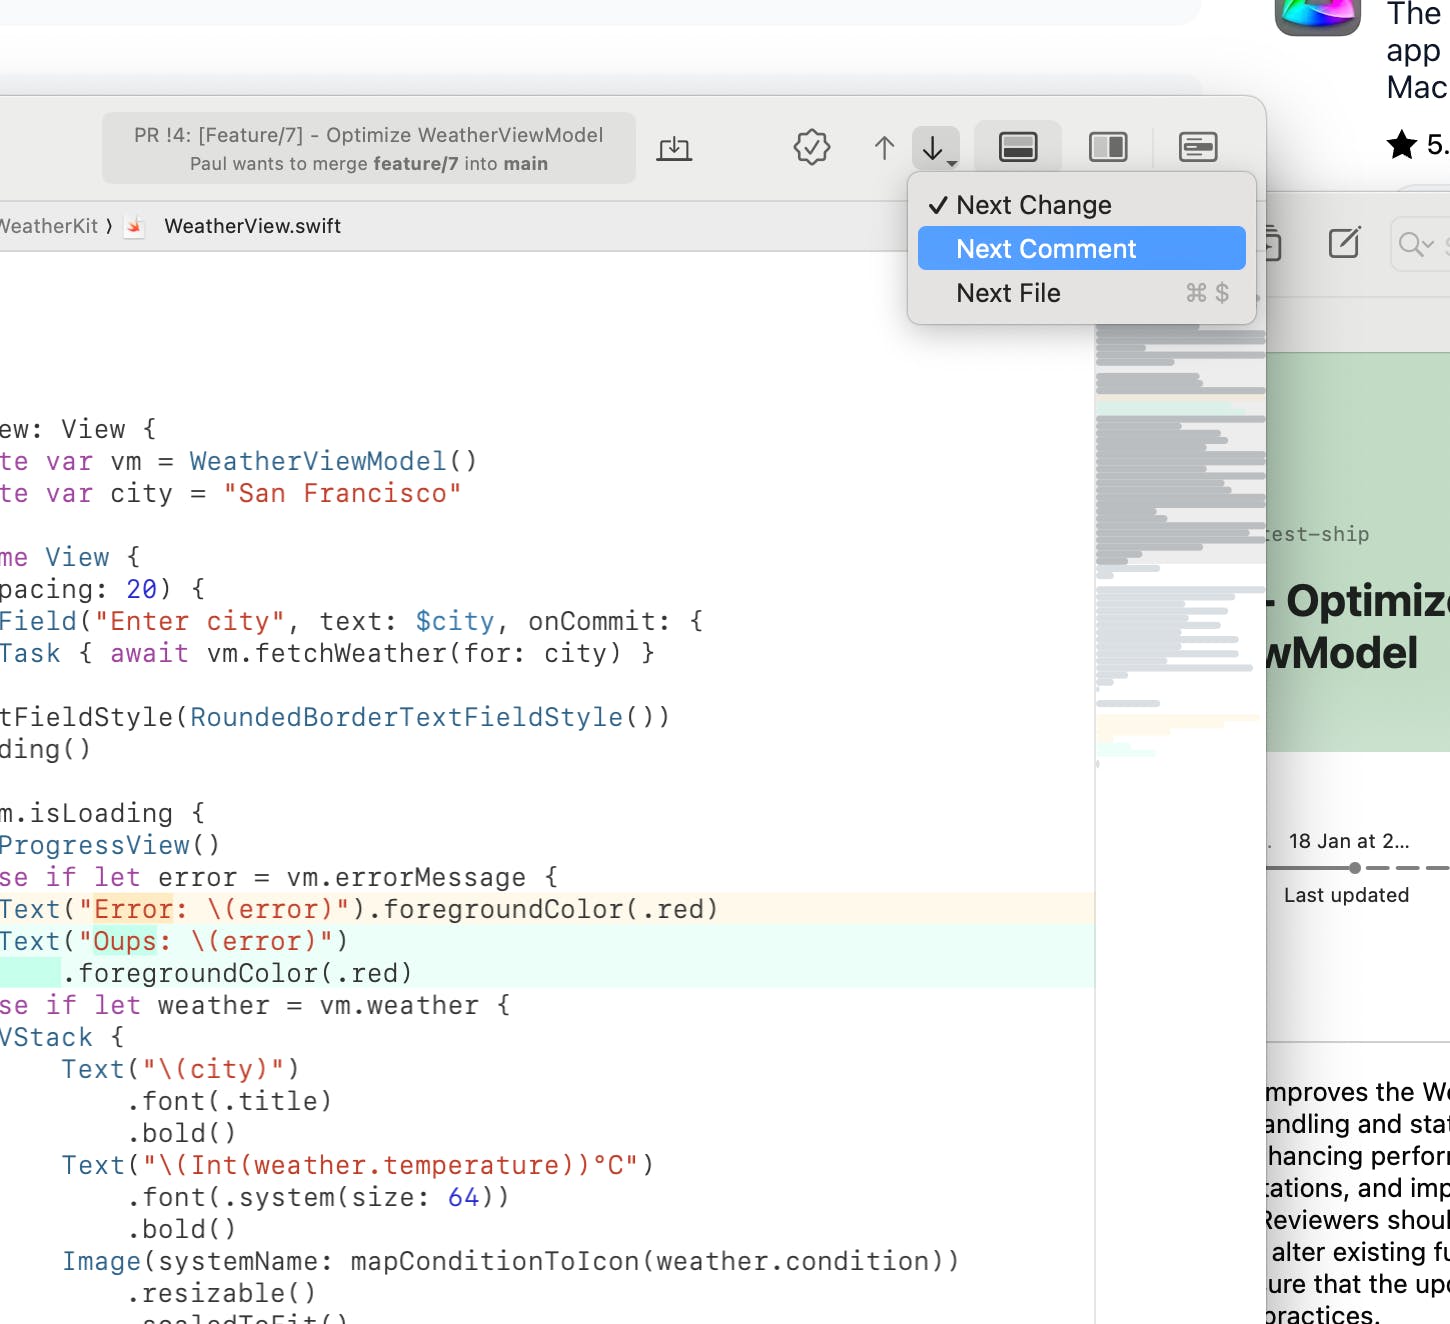Click the checkout branch download icon

point(674,148)
